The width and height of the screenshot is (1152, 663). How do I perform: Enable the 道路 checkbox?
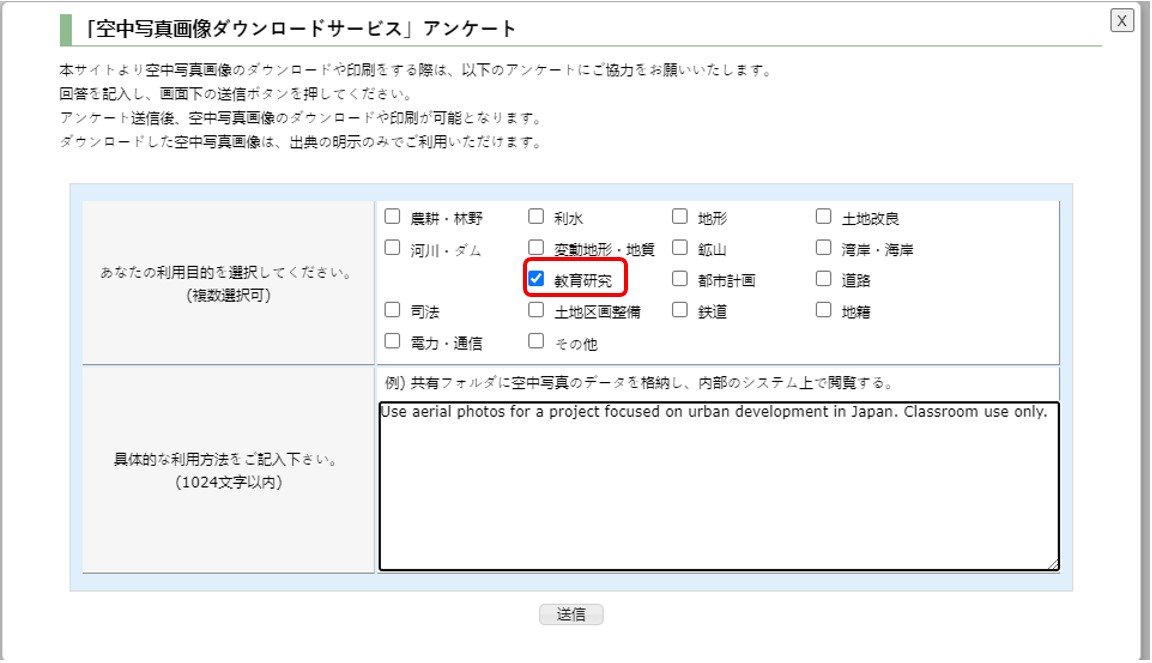pyautogui.click(x=823, y=279)
